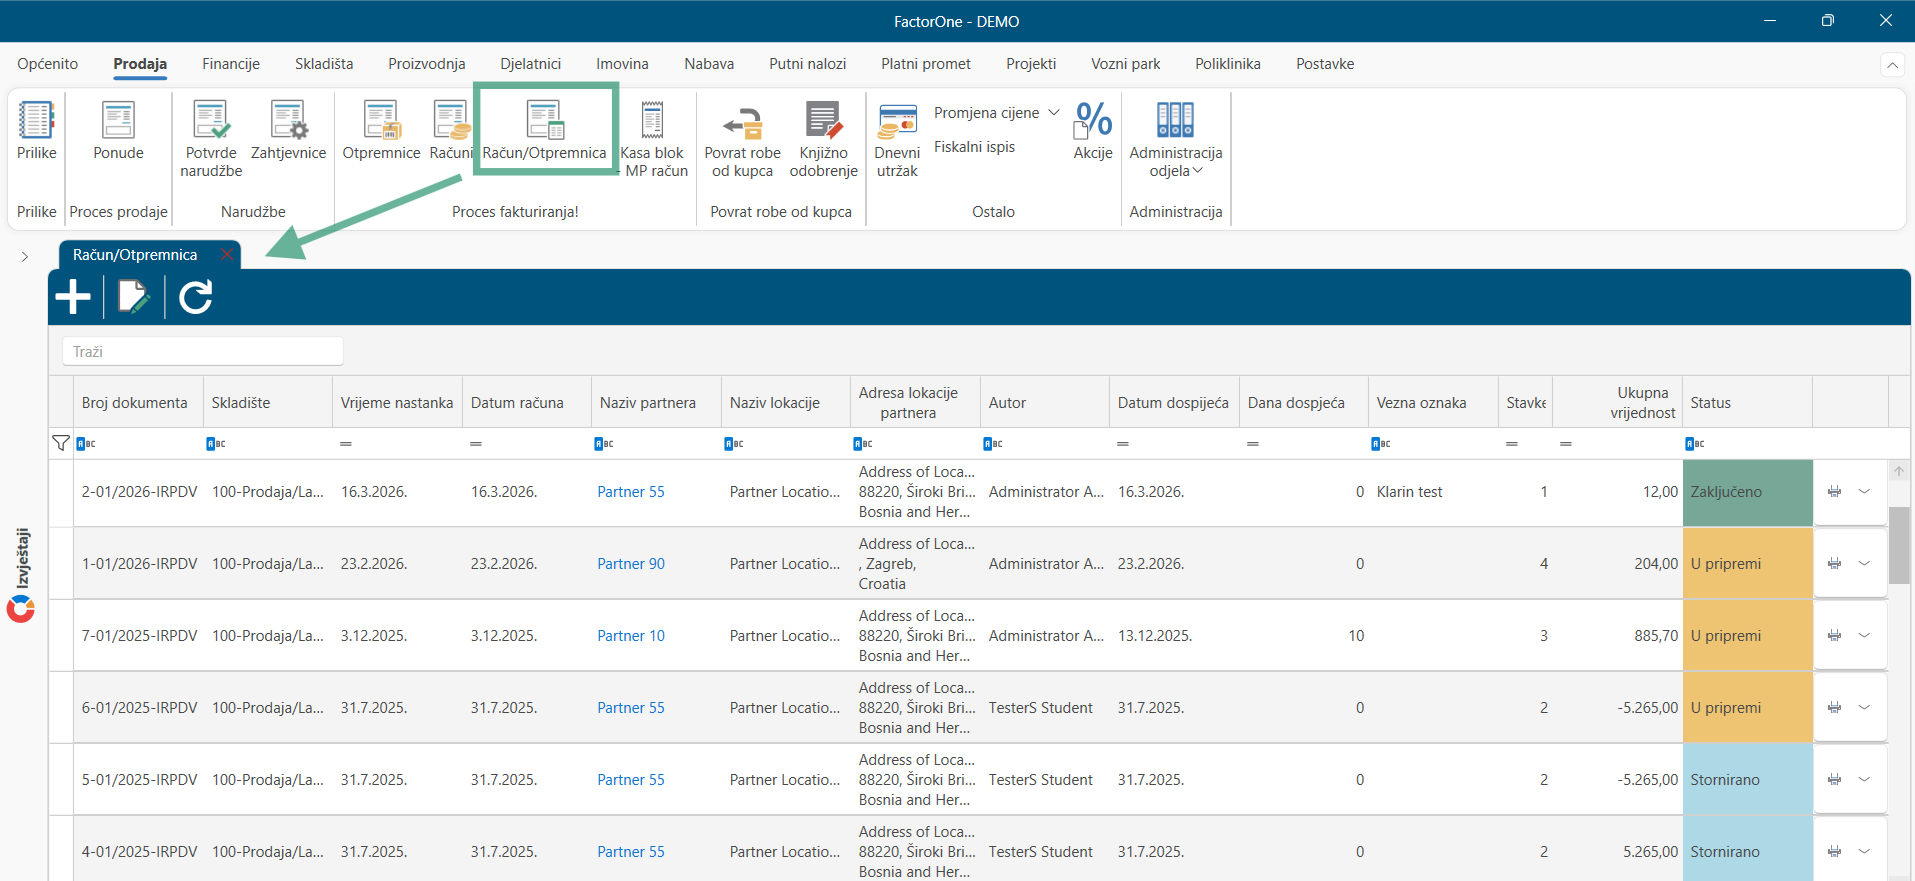This screenshot has height=881, width=1915.
Task: Expand the left side panel arrow
Action: click(25, 257)
